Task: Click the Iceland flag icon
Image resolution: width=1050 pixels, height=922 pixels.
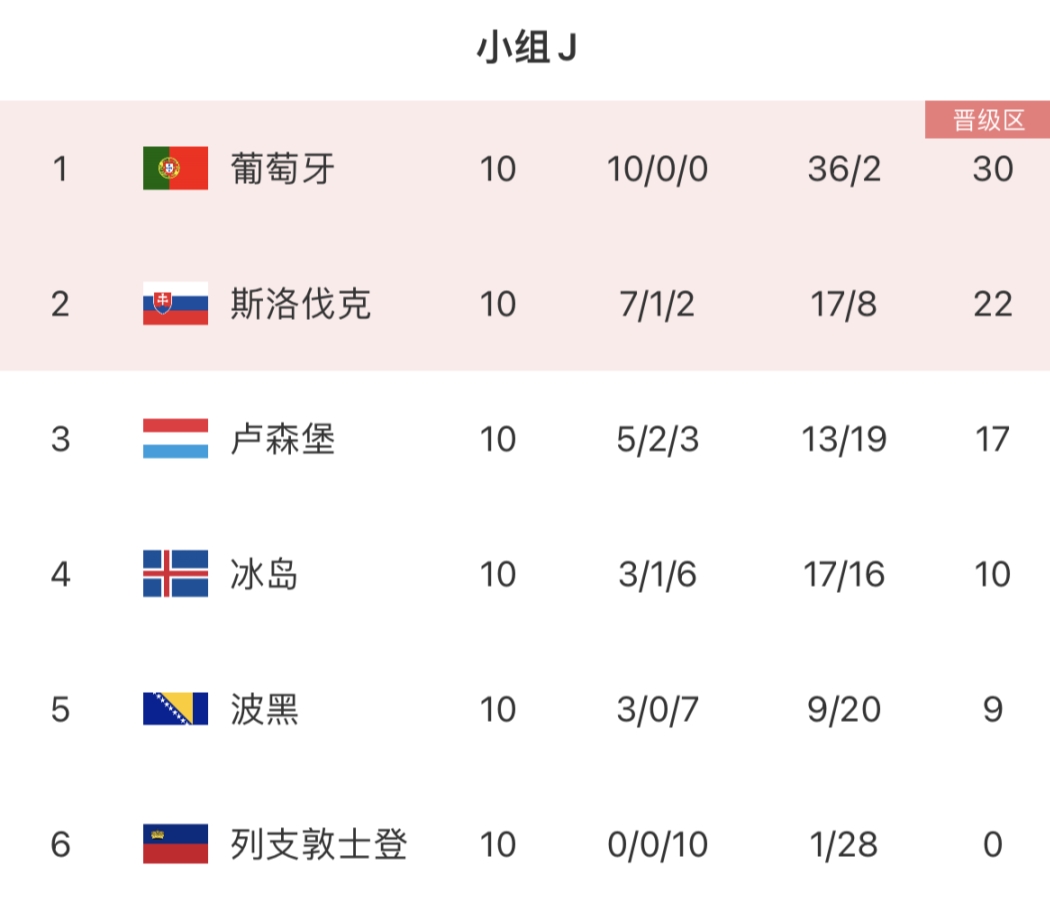Action: point(175,574)
